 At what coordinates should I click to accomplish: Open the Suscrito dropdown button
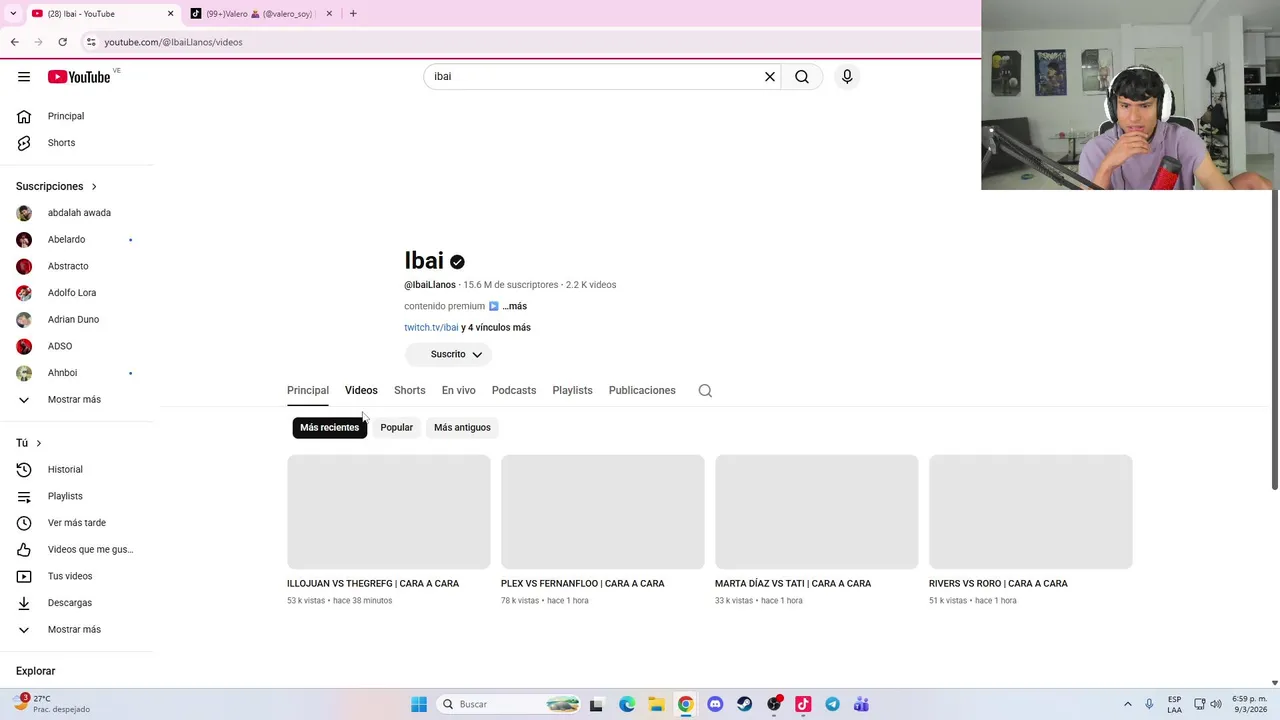pyautogui.click(x=448, y=354)
